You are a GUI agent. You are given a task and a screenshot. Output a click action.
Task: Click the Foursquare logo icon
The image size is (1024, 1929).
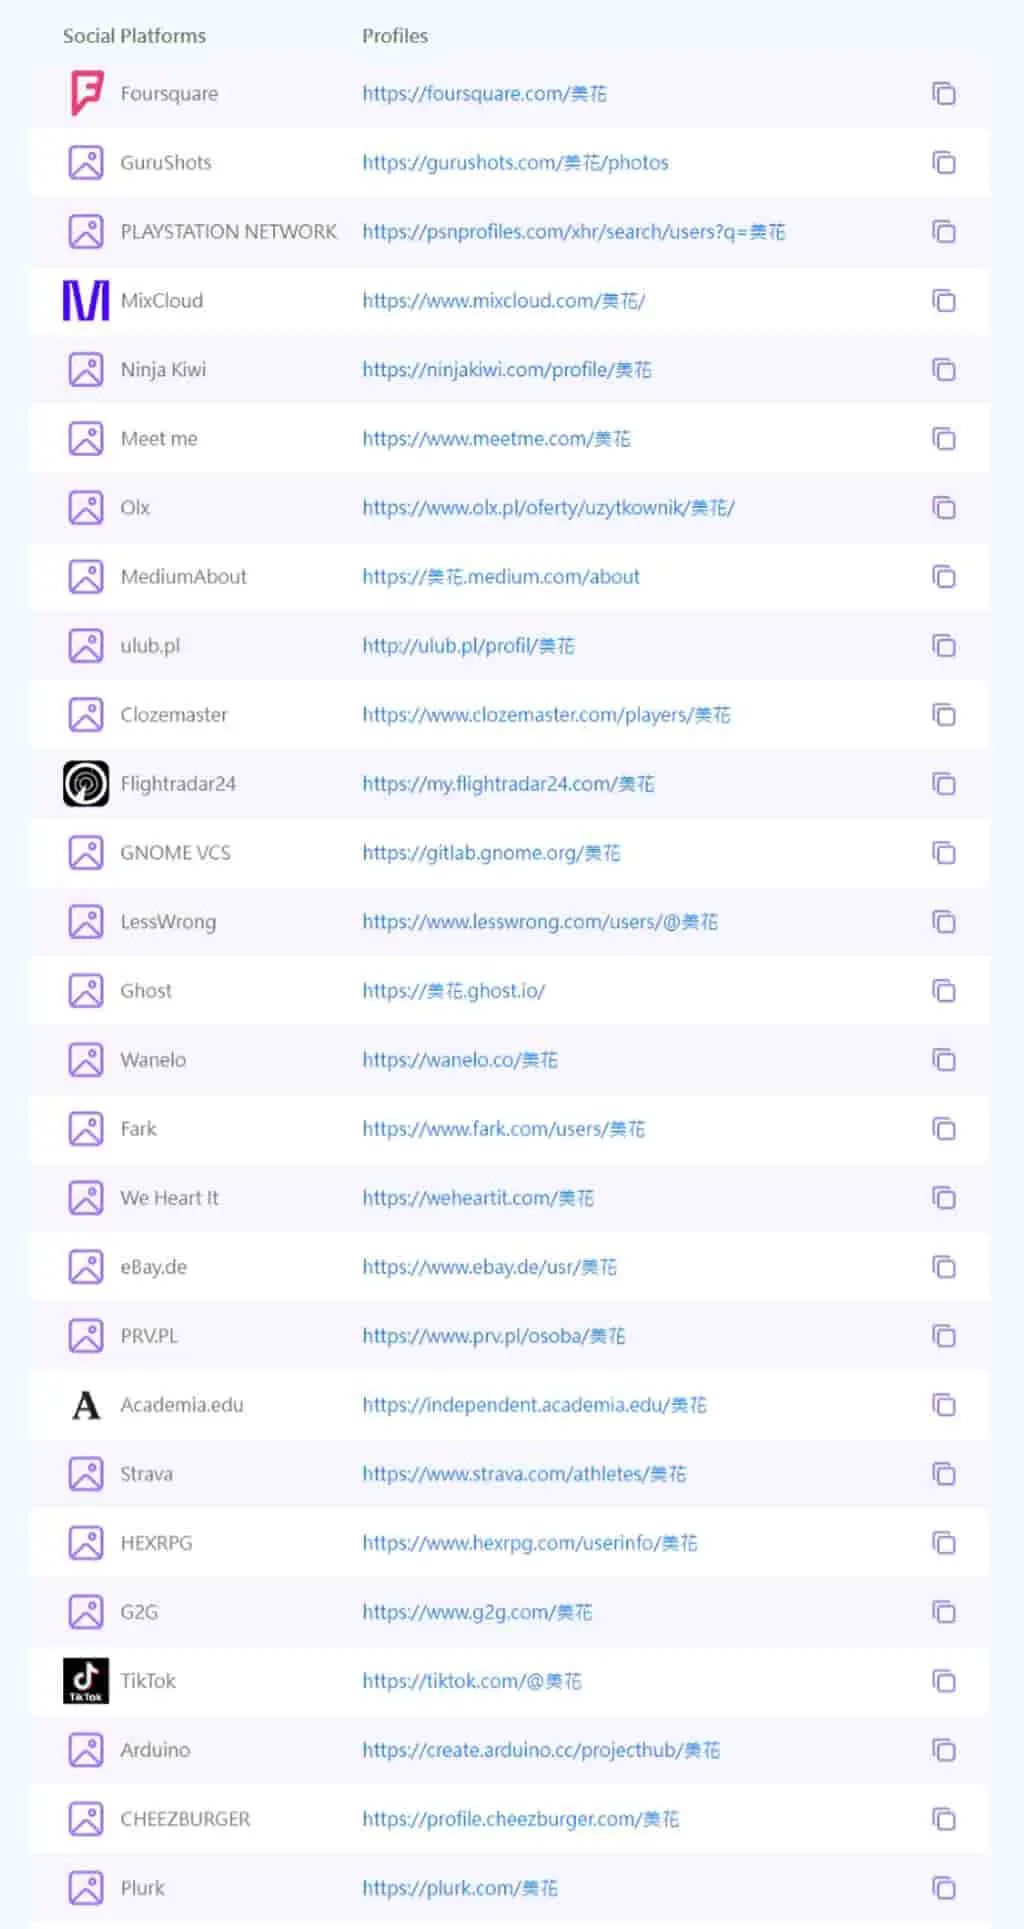pos(86,93)
